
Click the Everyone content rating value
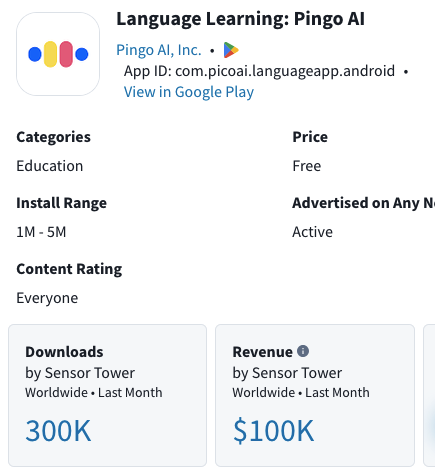click(x=47, y=298)
